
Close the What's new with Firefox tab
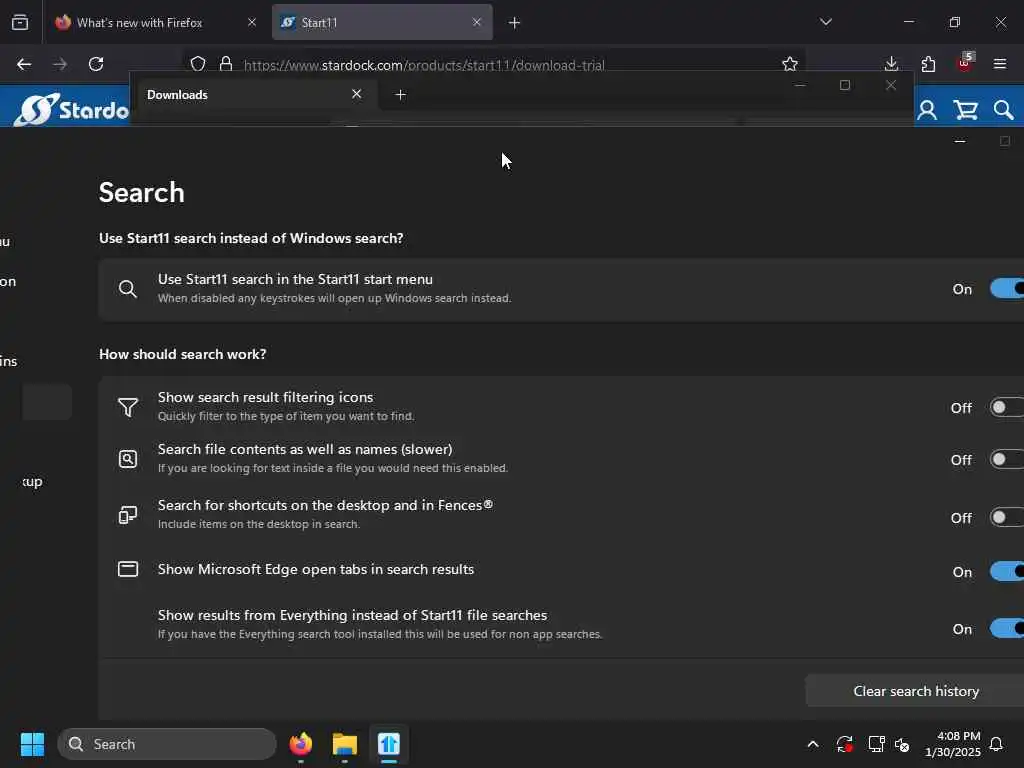pos(252,22)
